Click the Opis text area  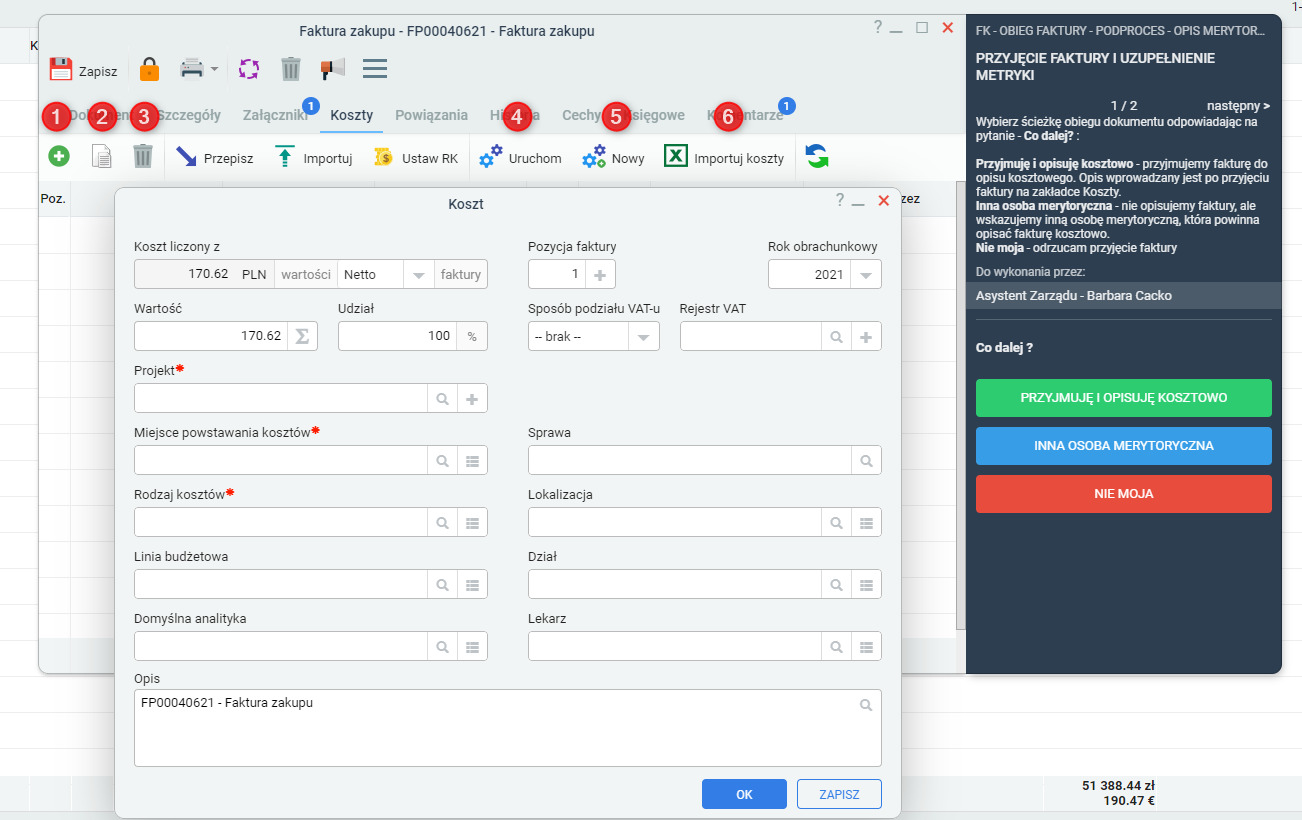click(507, 728)
